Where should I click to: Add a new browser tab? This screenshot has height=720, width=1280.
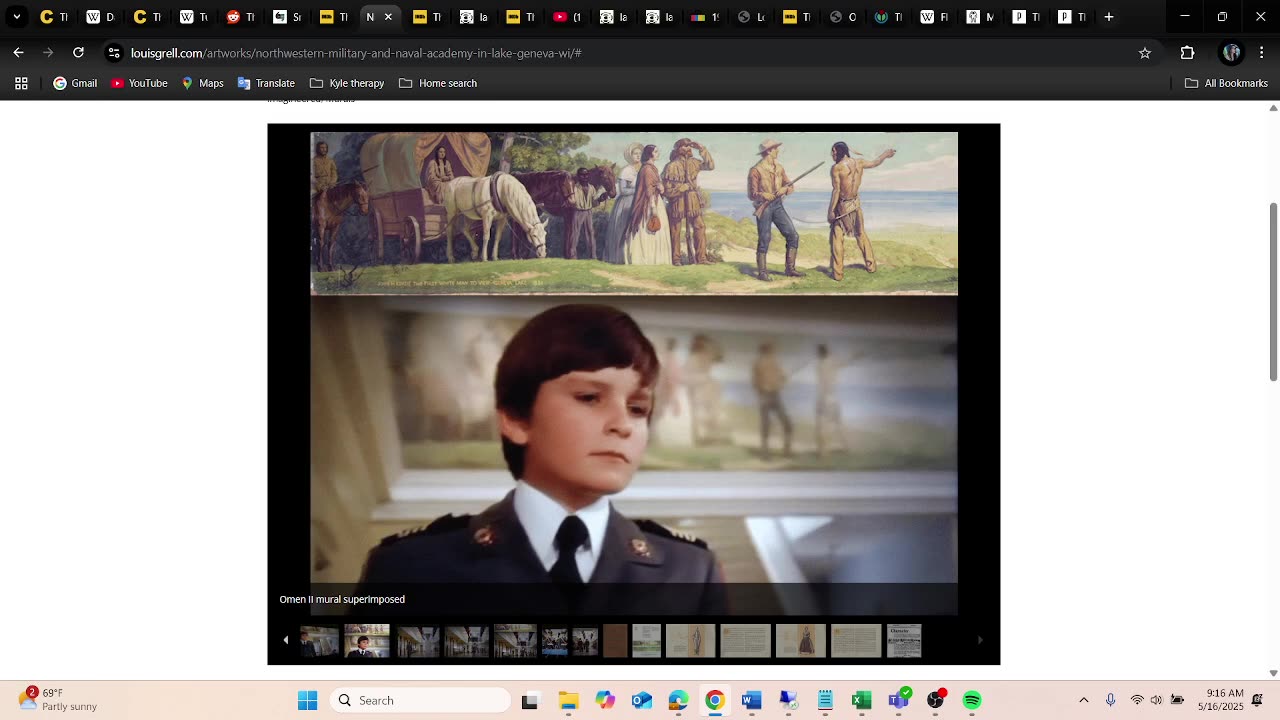click(1108, 16)
